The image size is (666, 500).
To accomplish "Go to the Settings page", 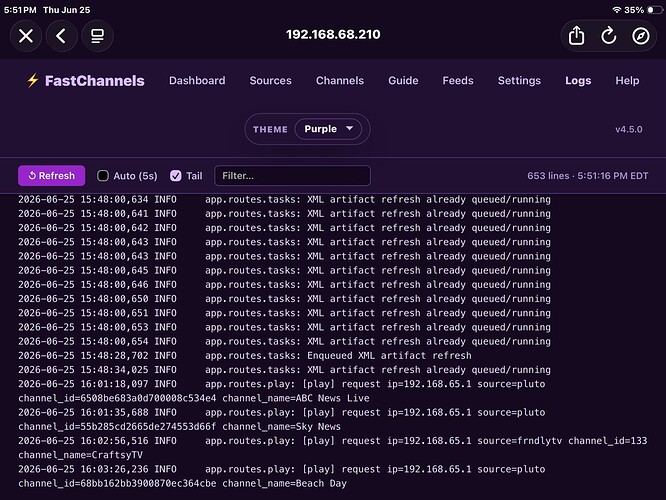I will (x=519, y=80).
